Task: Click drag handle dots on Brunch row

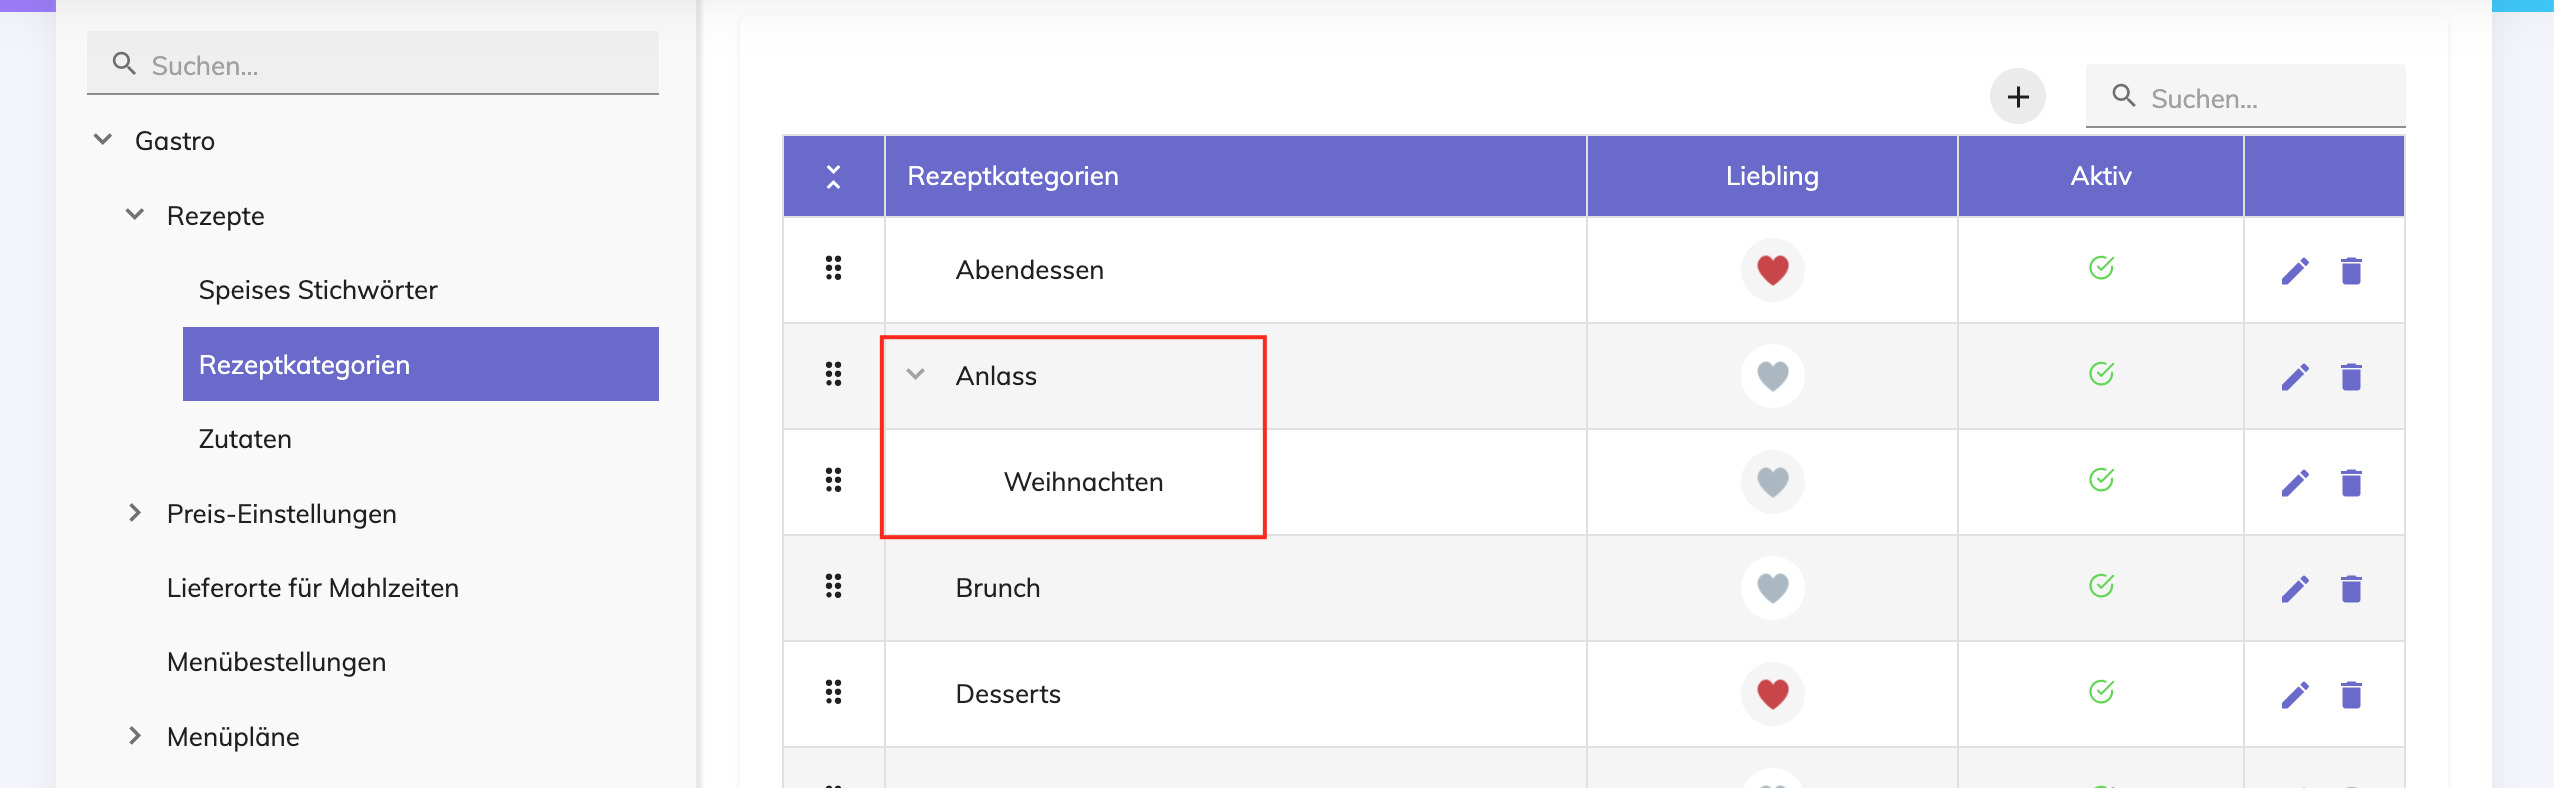Action: coord(833,586)
